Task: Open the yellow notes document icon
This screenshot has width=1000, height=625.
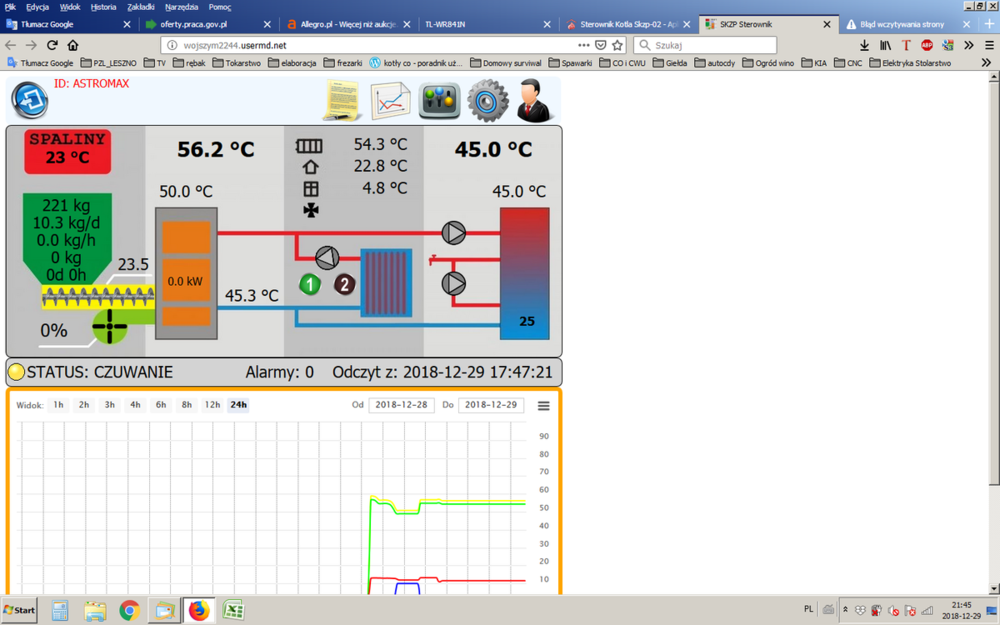Action: click(x=342, y=100)
